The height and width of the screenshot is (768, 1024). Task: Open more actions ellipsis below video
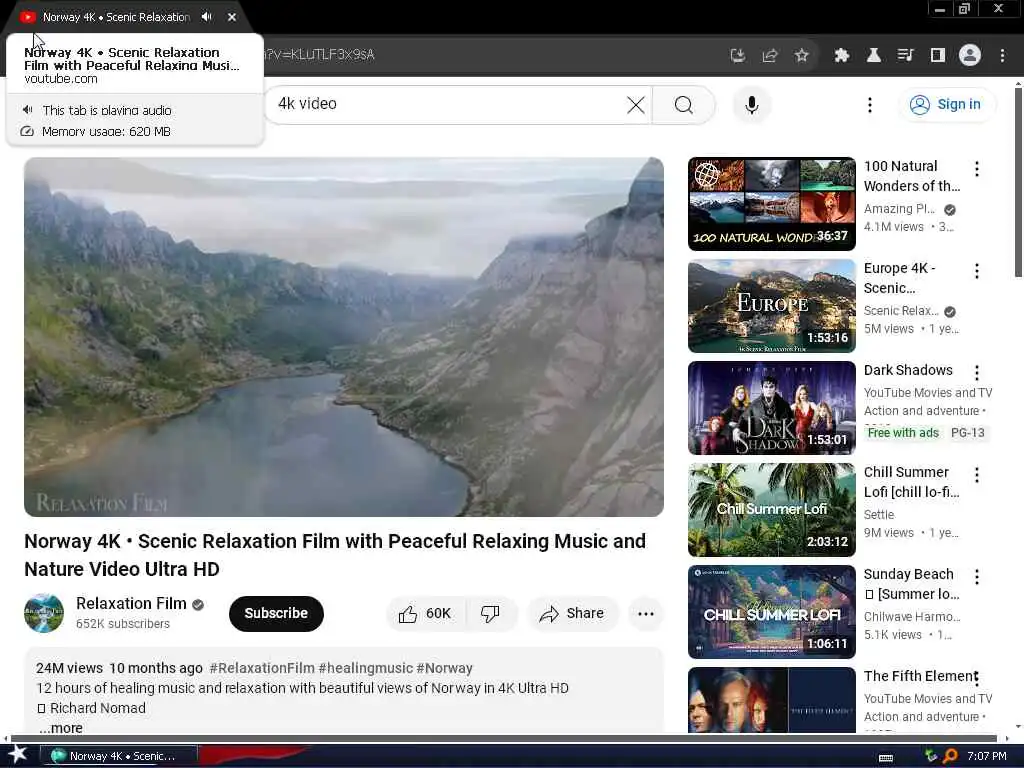pyautogui.click(x=645, y=613)
